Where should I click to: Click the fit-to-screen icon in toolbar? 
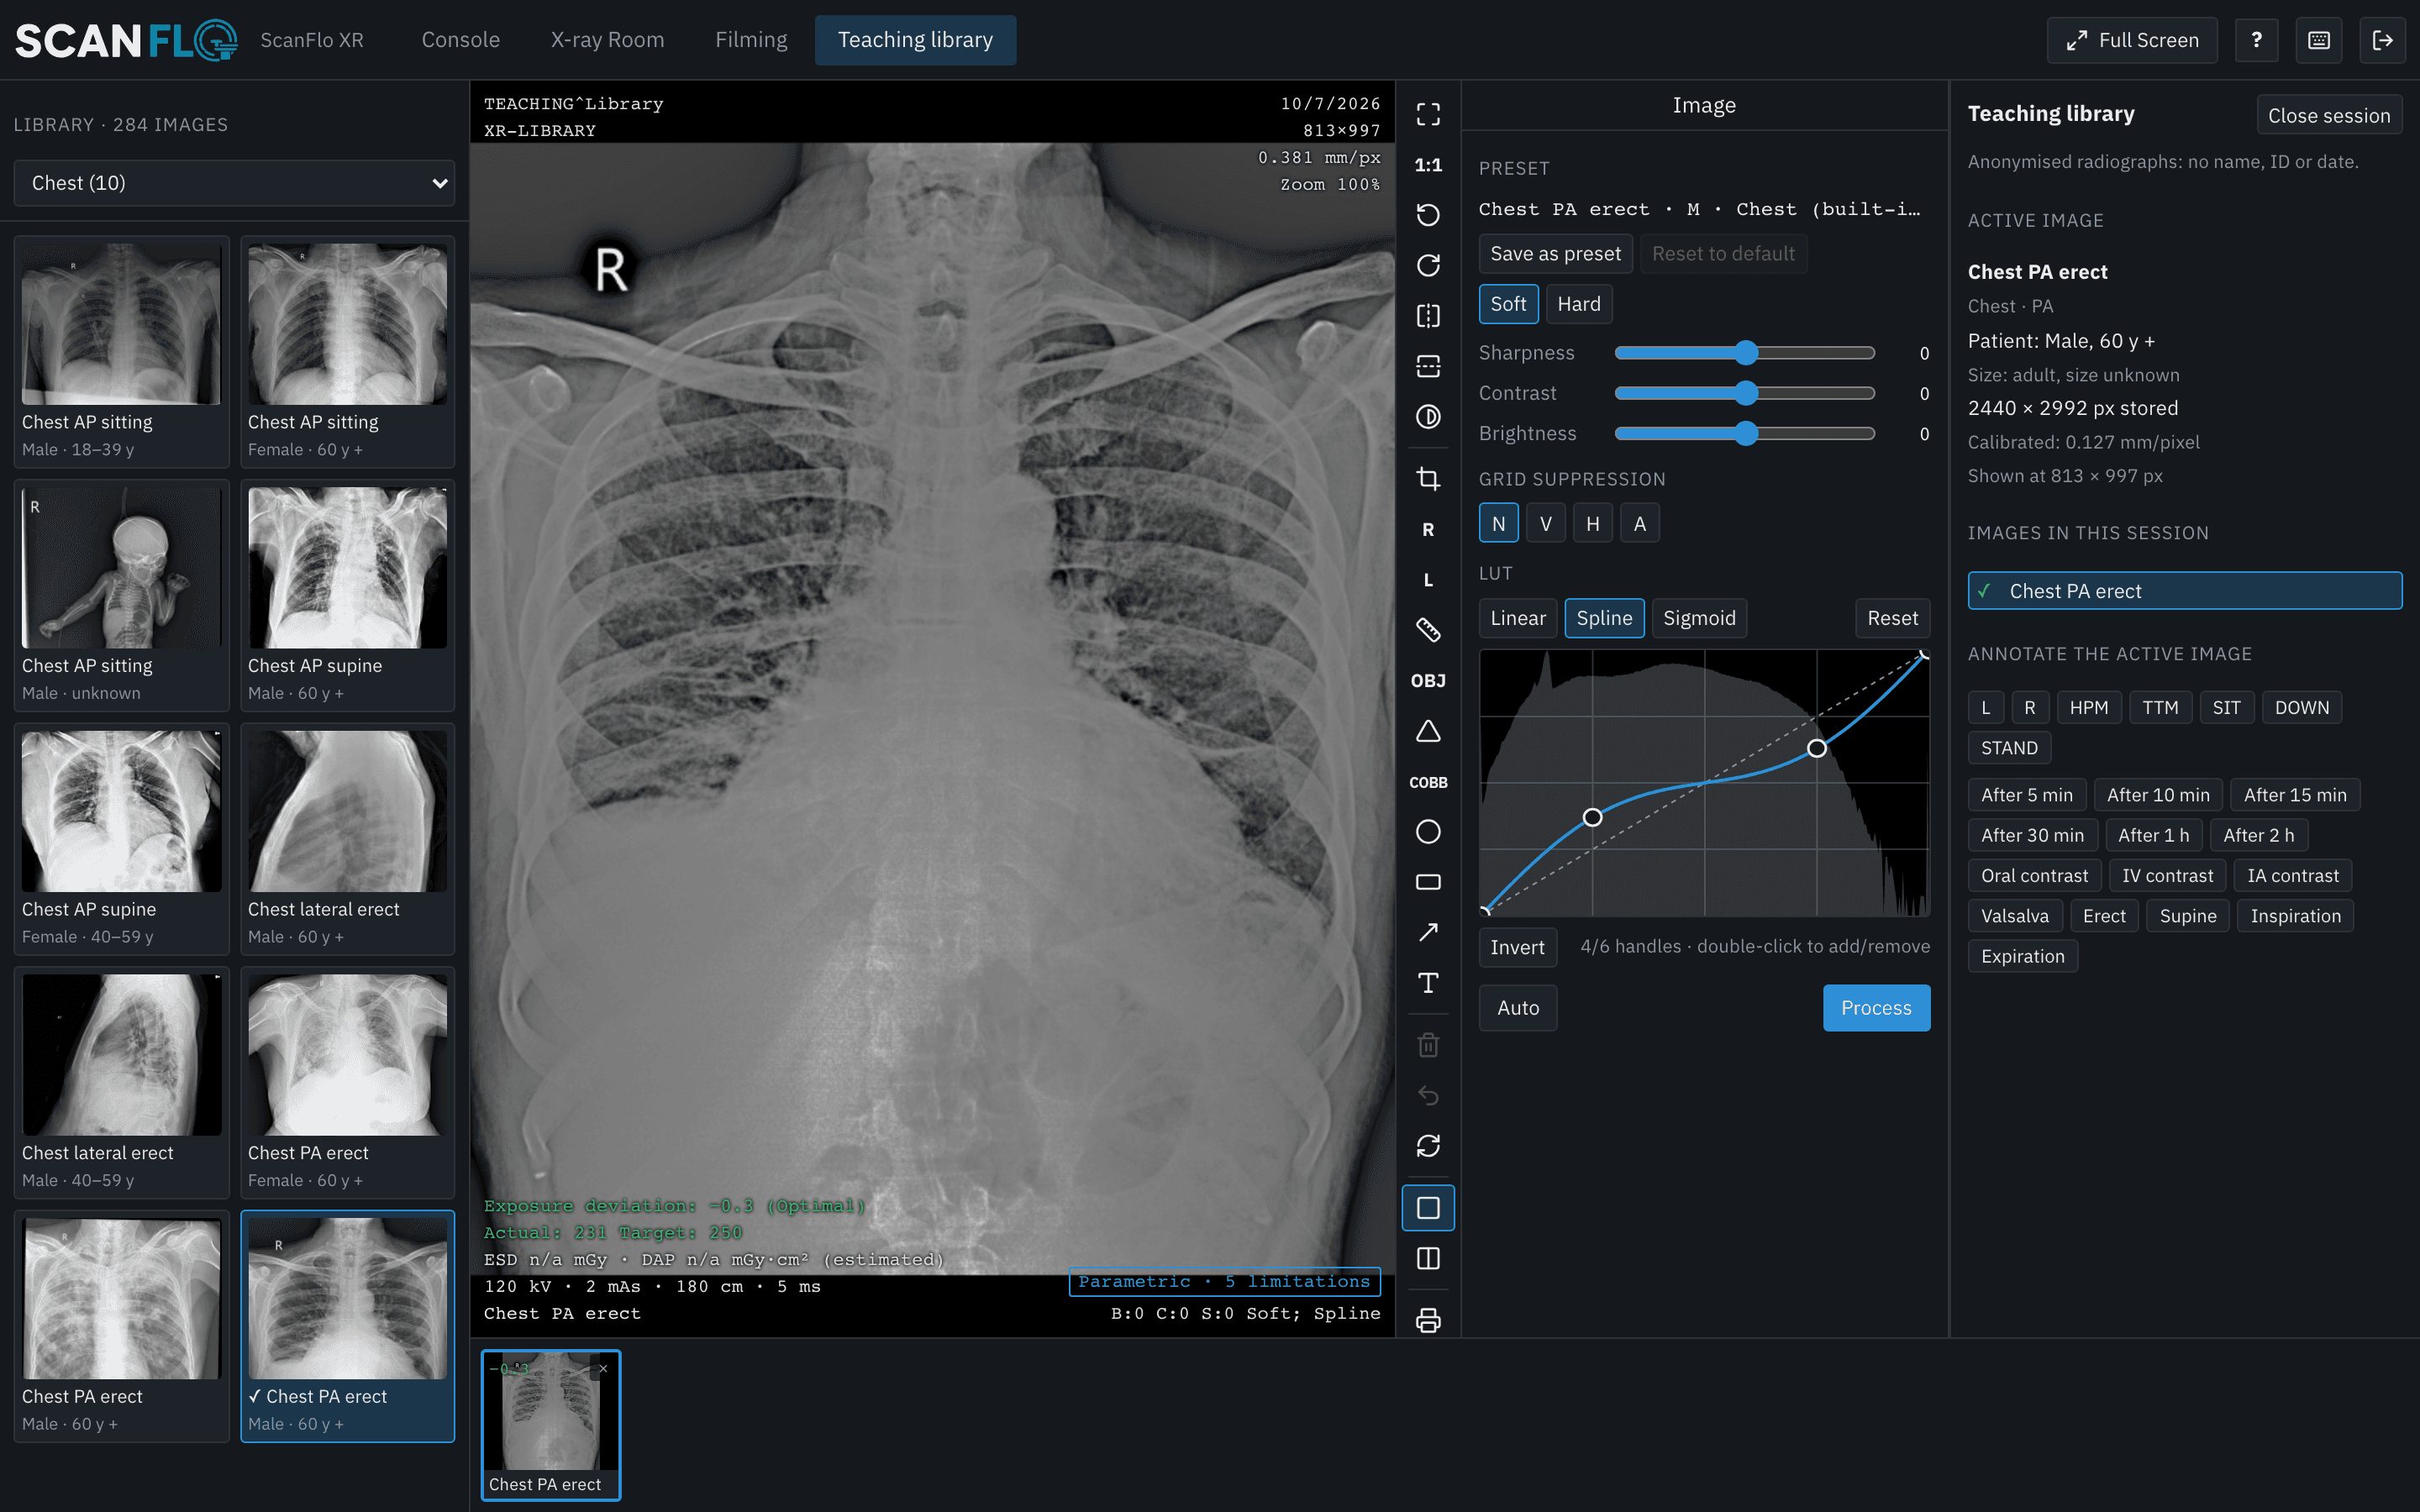(1428, 114)
